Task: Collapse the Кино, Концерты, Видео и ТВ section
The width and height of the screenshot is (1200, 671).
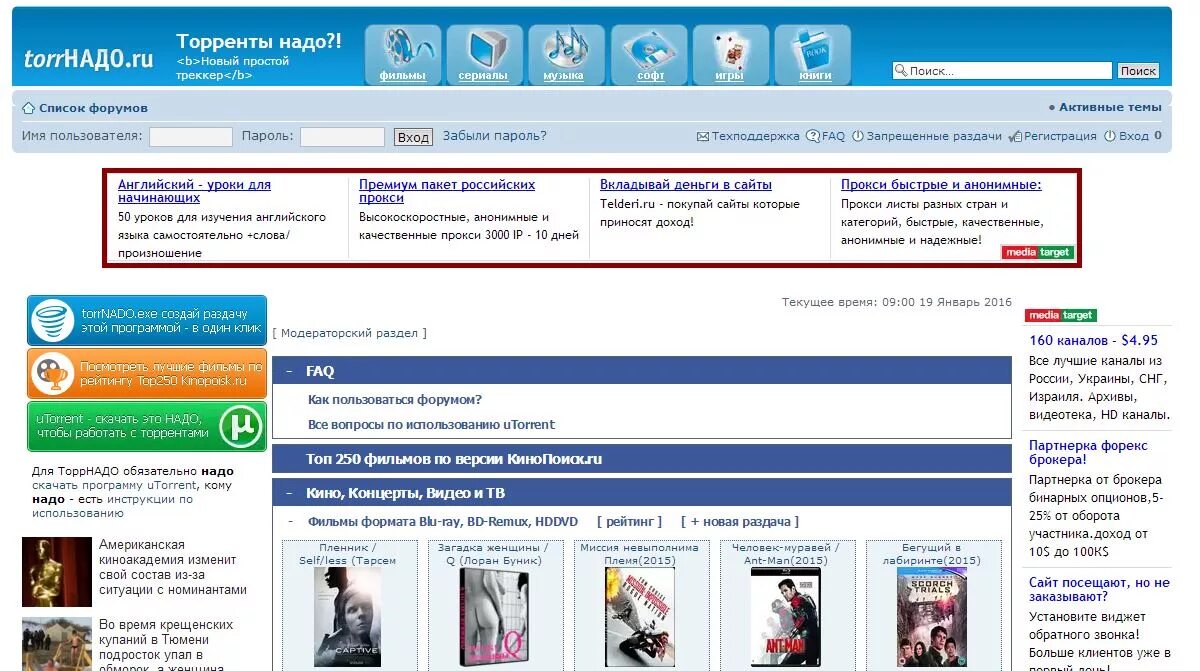Action: coord(289,493)
